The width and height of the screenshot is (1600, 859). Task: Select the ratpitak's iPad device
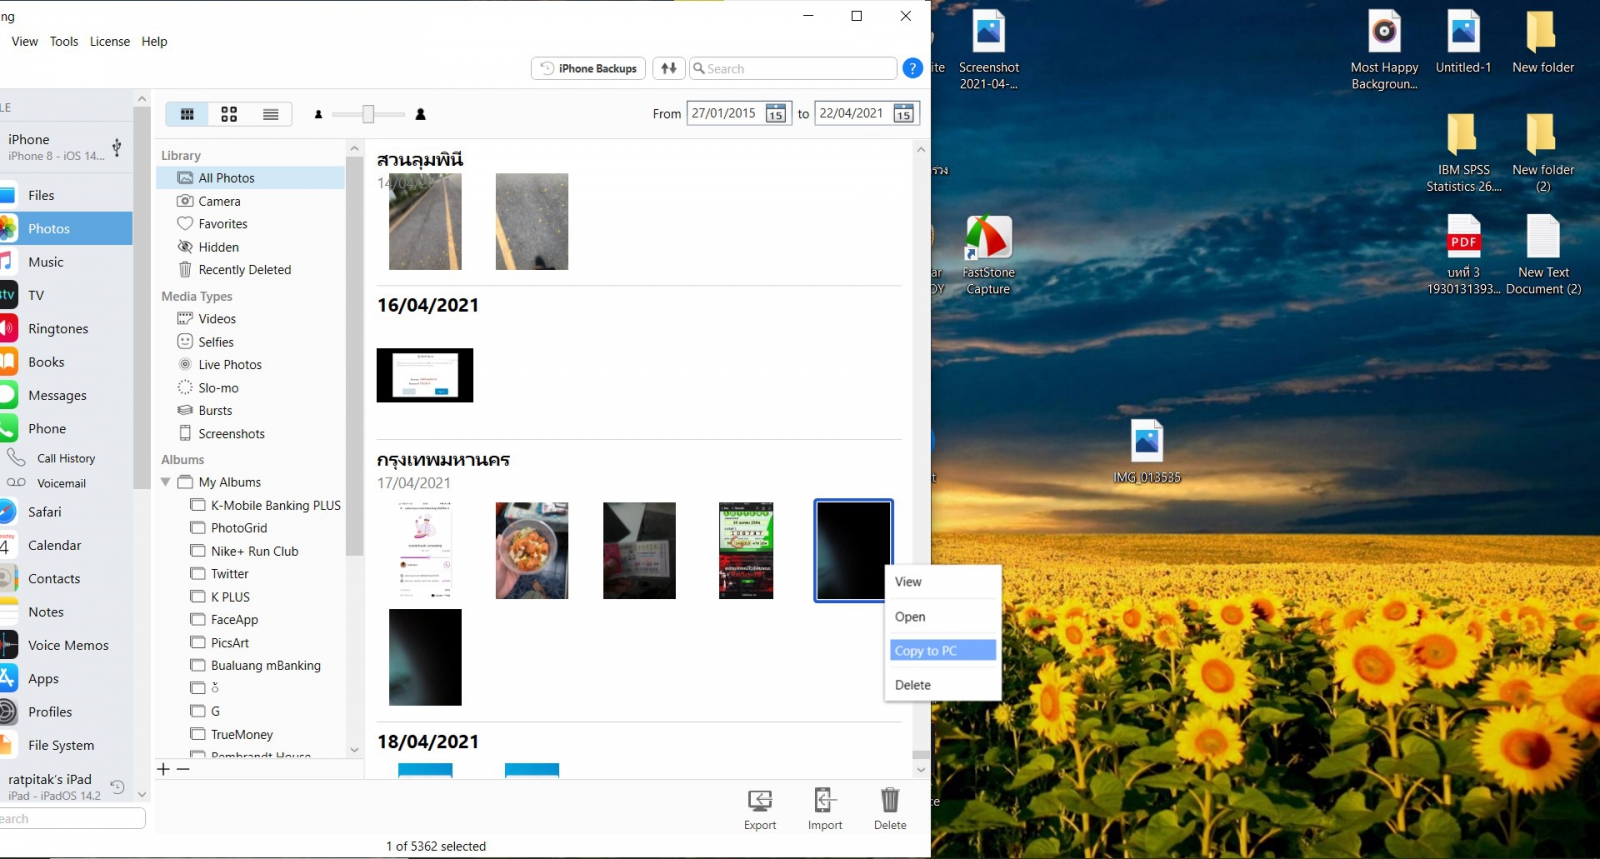tap(66, 786)
